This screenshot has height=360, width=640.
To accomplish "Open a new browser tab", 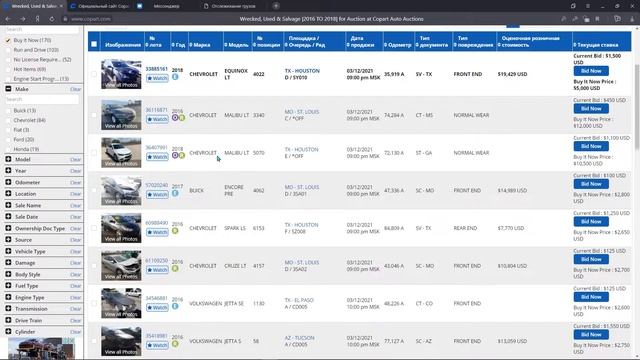I will pyautogui.click(x=276, y=6).
